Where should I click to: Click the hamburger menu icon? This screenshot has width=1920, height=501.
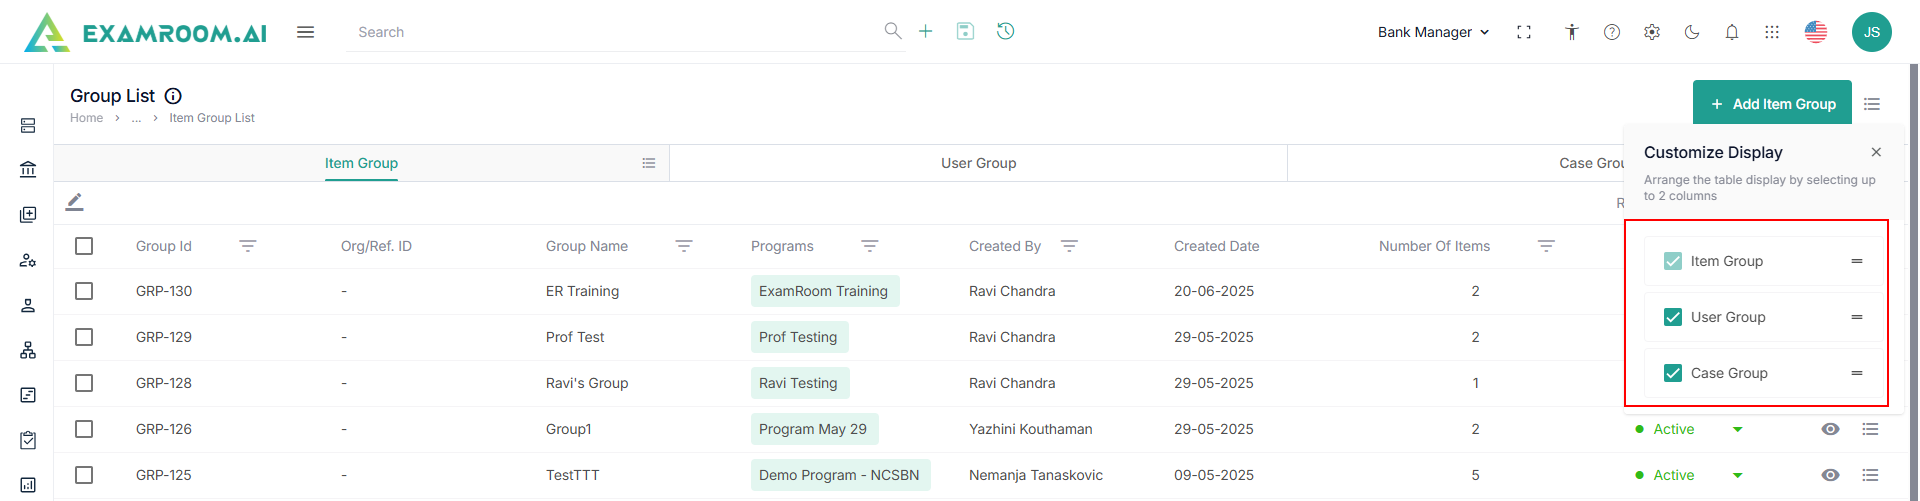[x=306, y=32]
